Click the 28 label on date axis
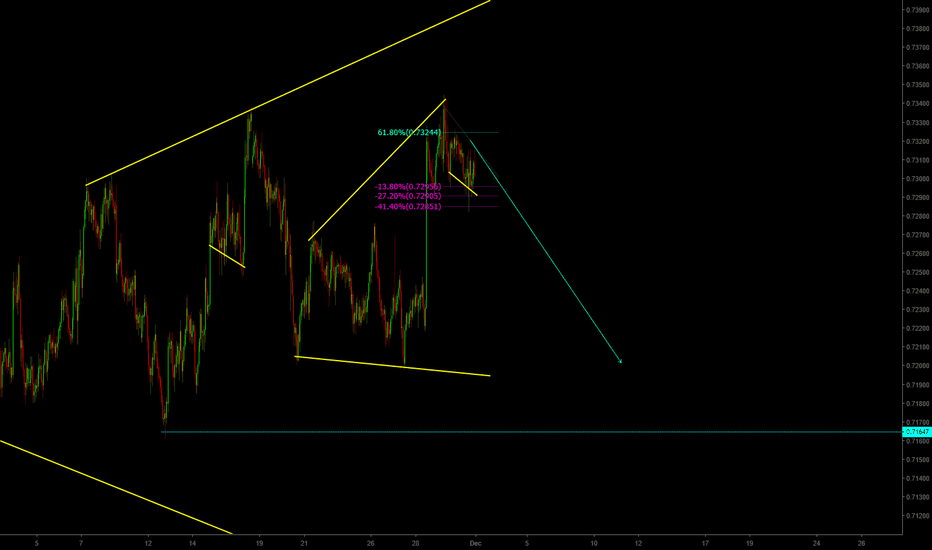 415,543
